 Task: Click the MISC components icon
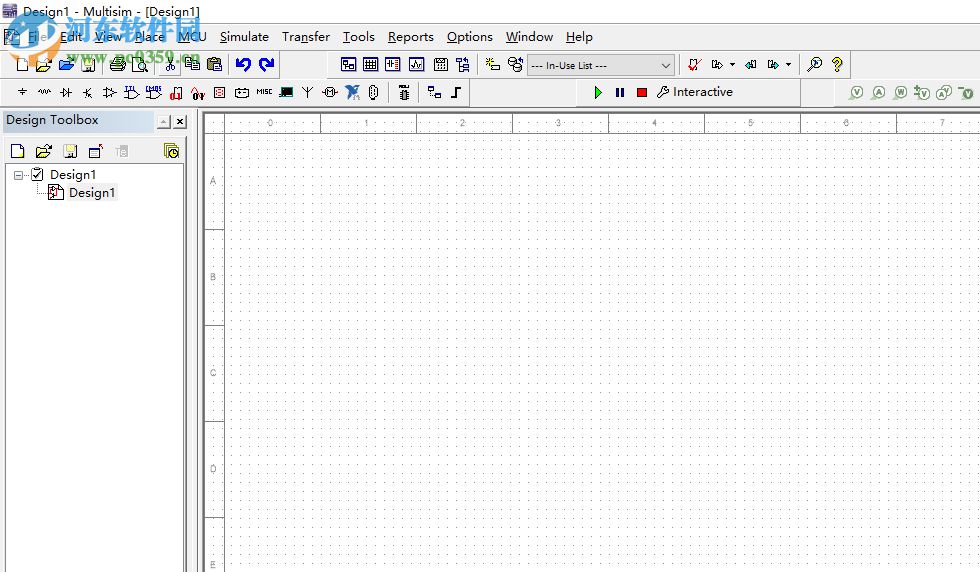(x=264, y=92)
